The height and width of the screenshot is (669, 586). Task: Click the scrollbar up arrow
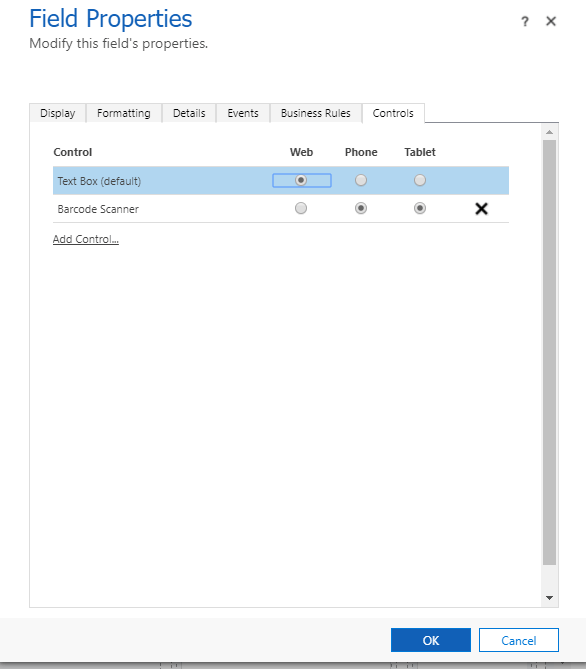550,132
